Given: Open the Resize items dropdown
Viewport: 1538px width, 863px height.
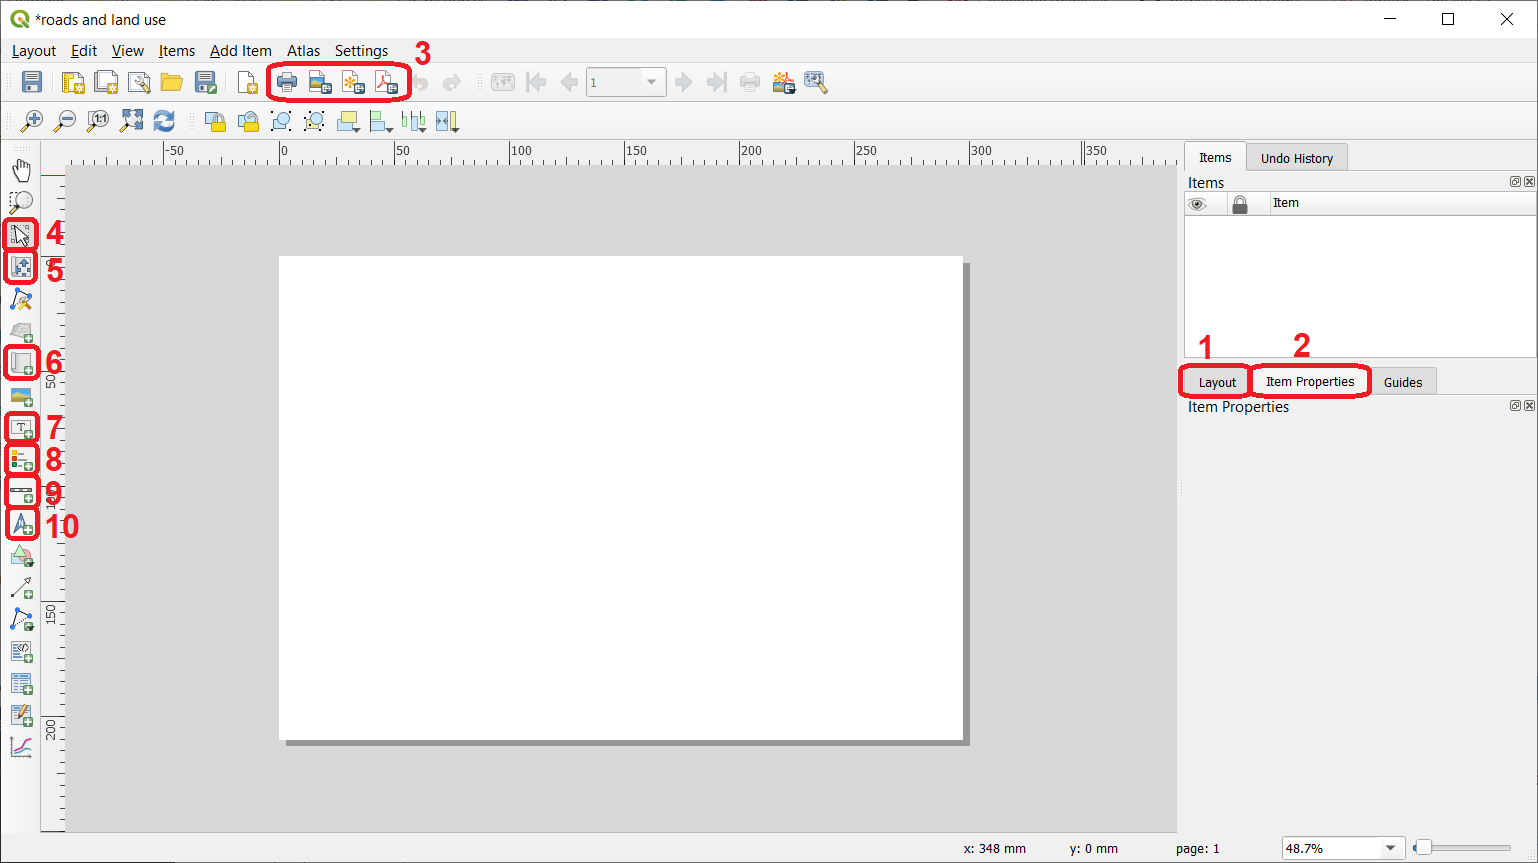Looking at the screenshot, I should coord(447,121).
